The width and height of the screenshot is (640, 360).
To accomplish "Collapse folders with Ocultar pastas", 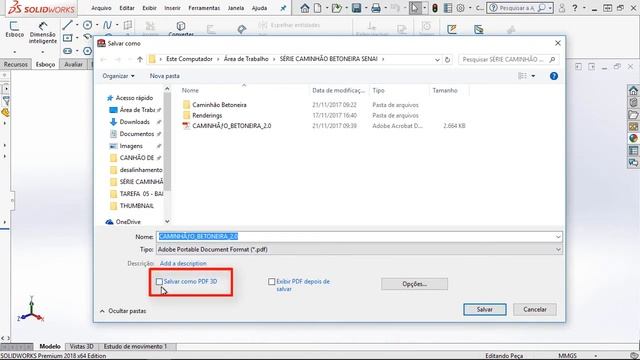I will coord(123,311).
